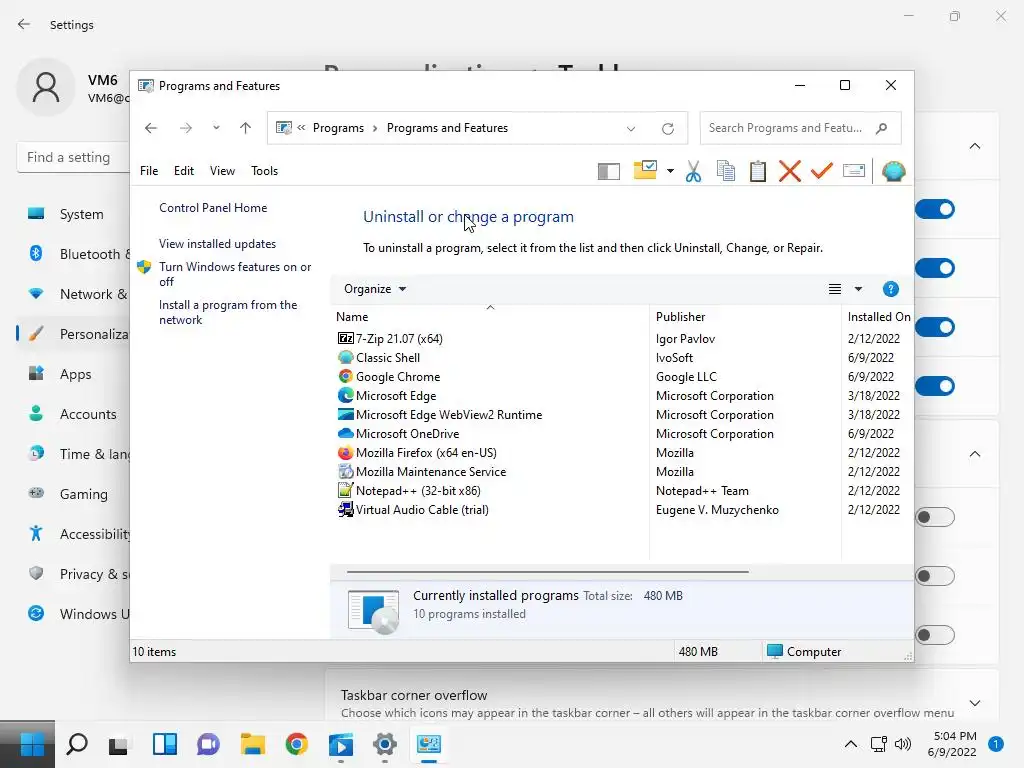Open the Edit menu
This screenshot has width=1024, height=768.
tap(184, 170)
